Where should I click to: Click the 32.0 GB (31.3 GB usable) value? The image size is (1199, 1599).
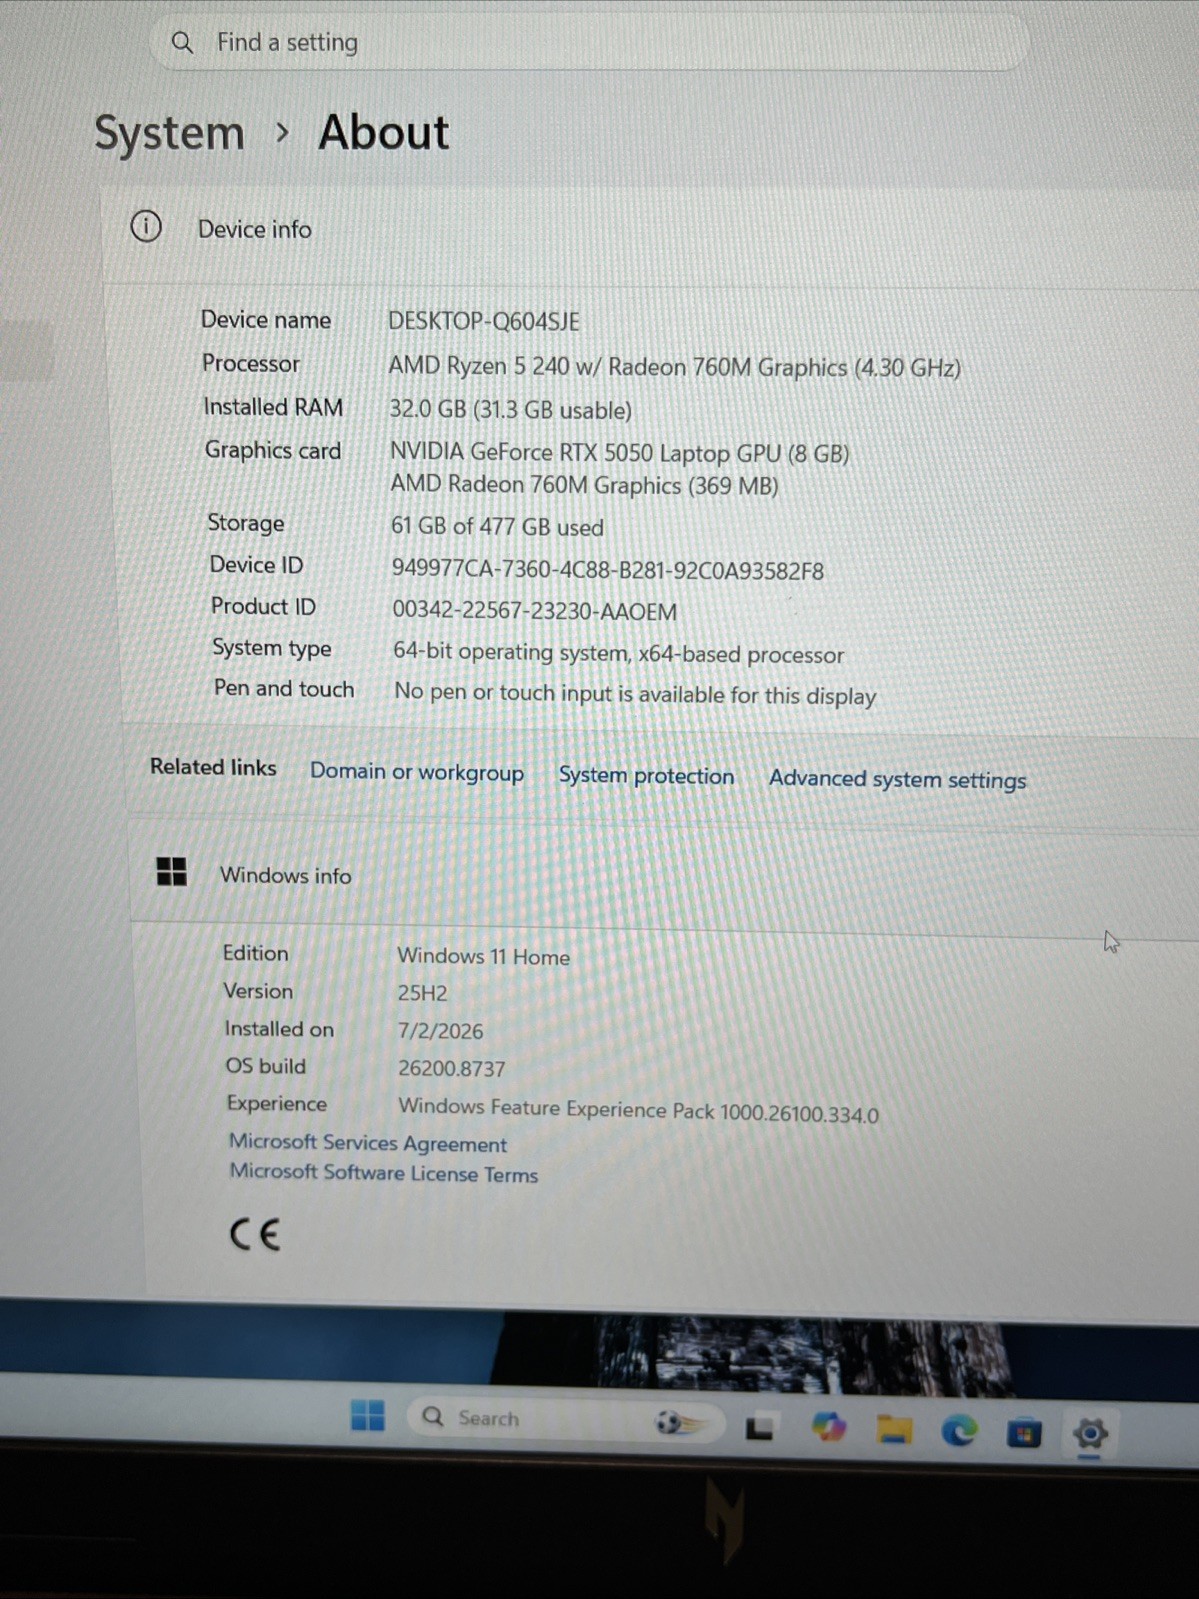pos(511,410)
